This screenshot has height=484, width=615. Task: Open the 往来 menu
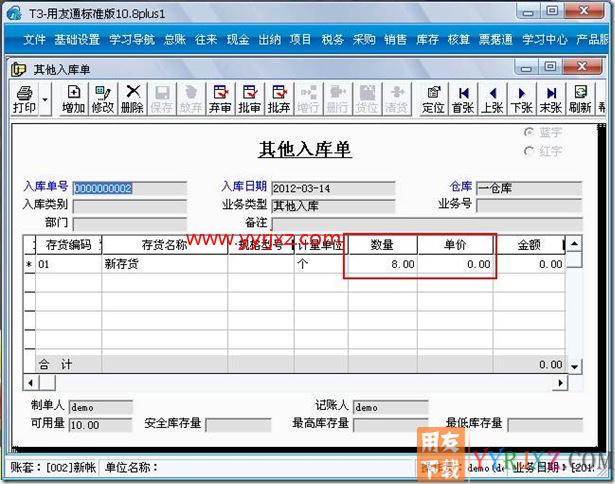(206, 39)
